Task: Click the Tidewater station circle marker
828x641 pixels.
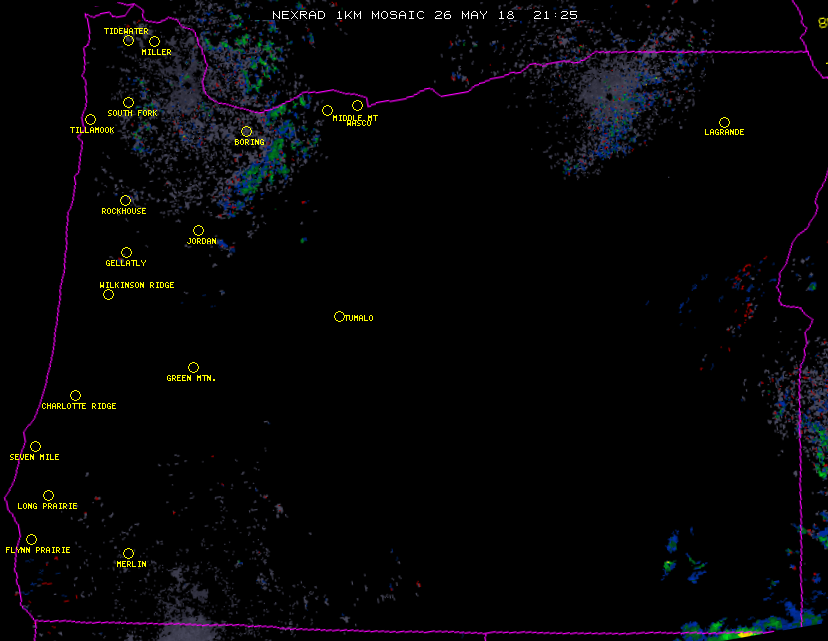Action: click(x=128, y=40)
